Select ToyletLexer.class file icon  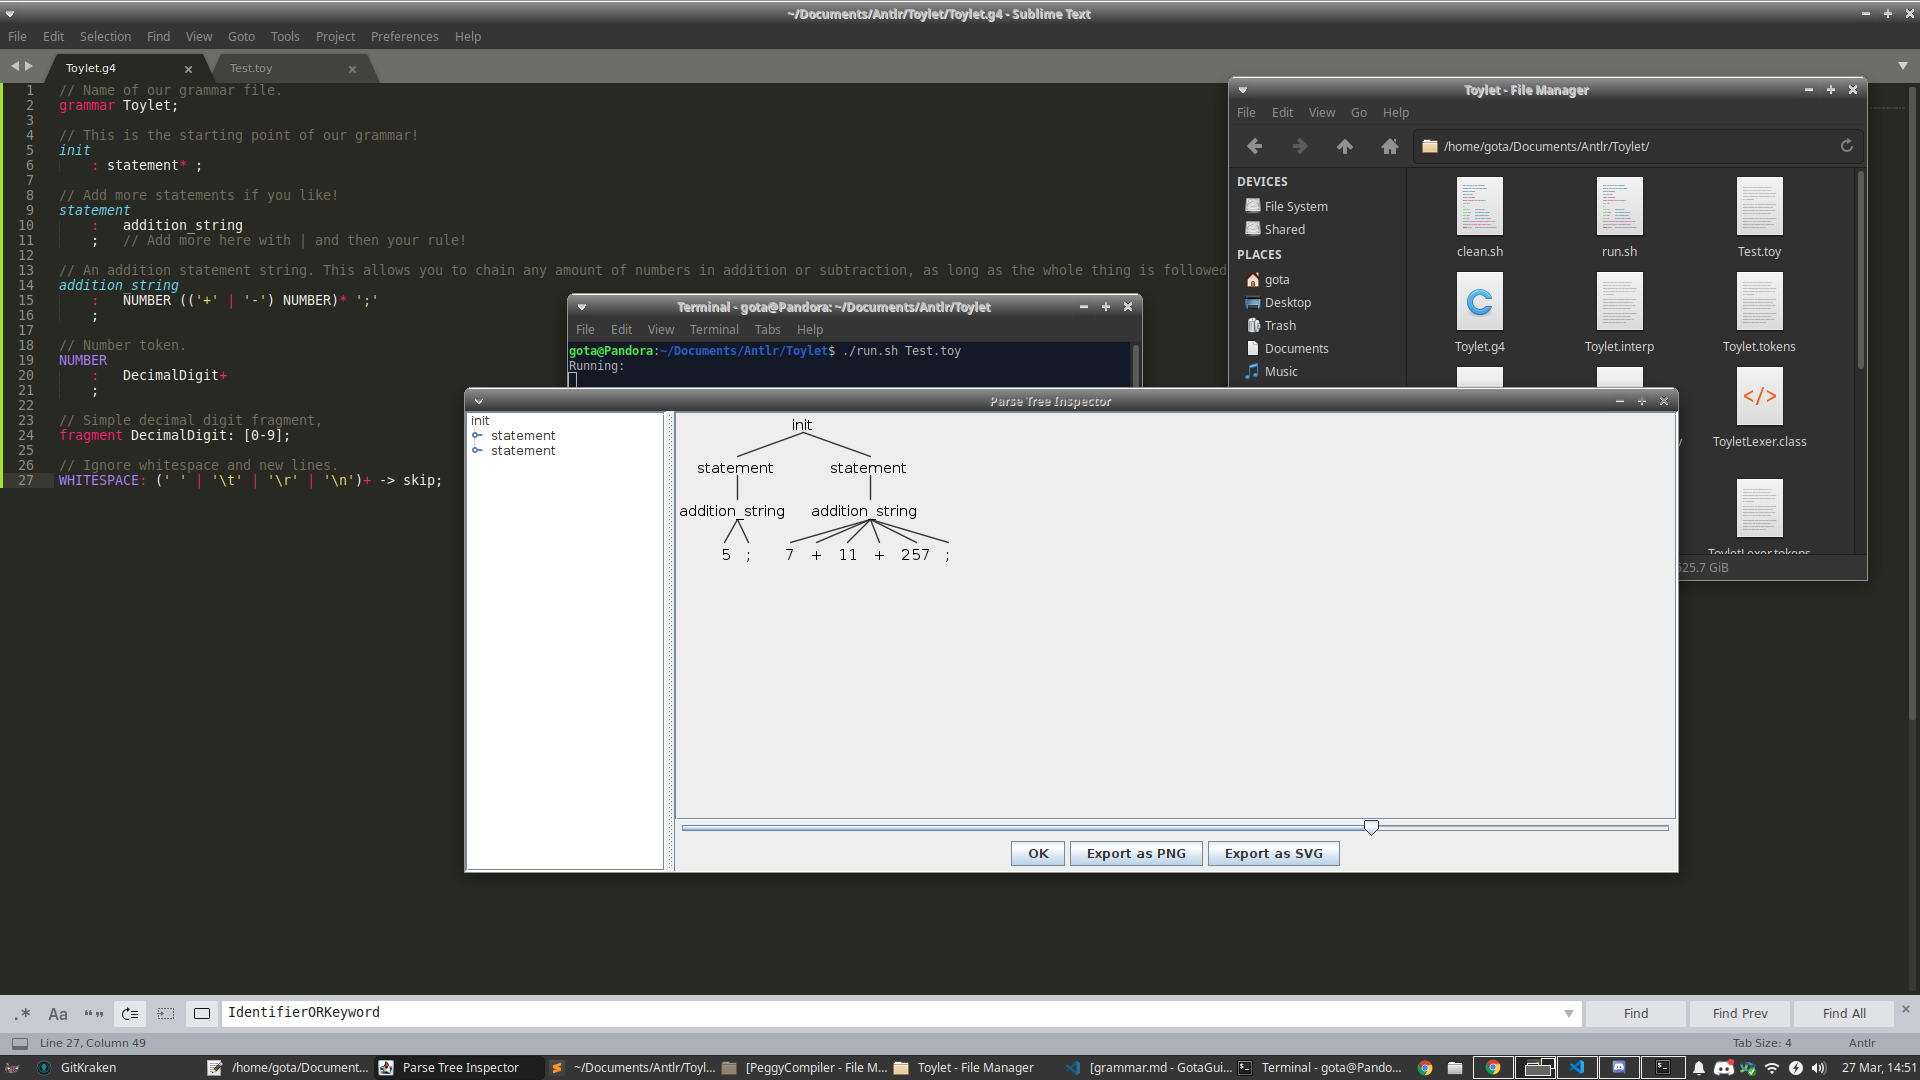tap(1759, 396)
